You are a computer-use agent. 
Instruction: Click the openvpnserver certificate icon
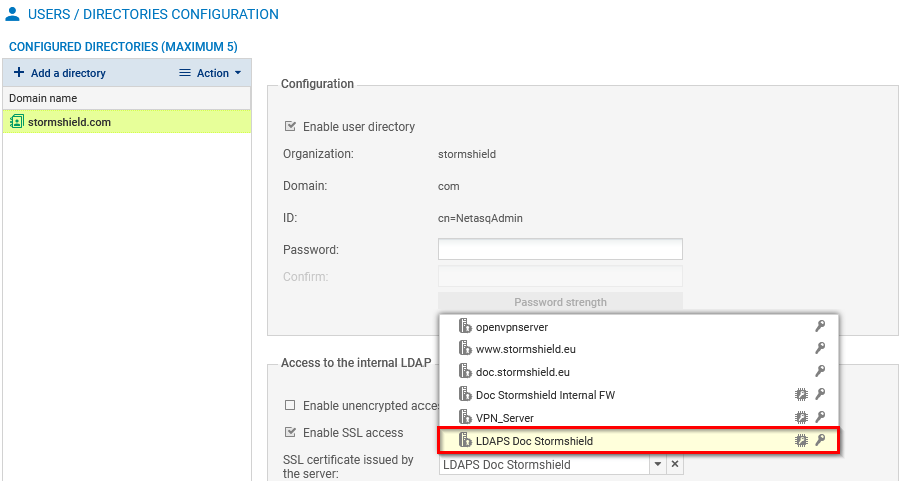point(464,327)
